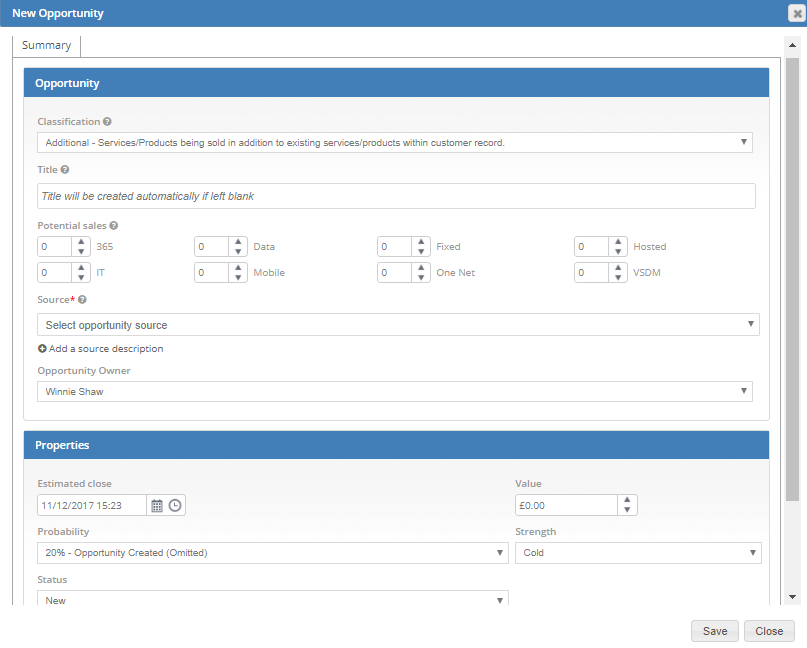Click the Close button
Viewport: 807px width, 648px height.
(x=769, y=631)
